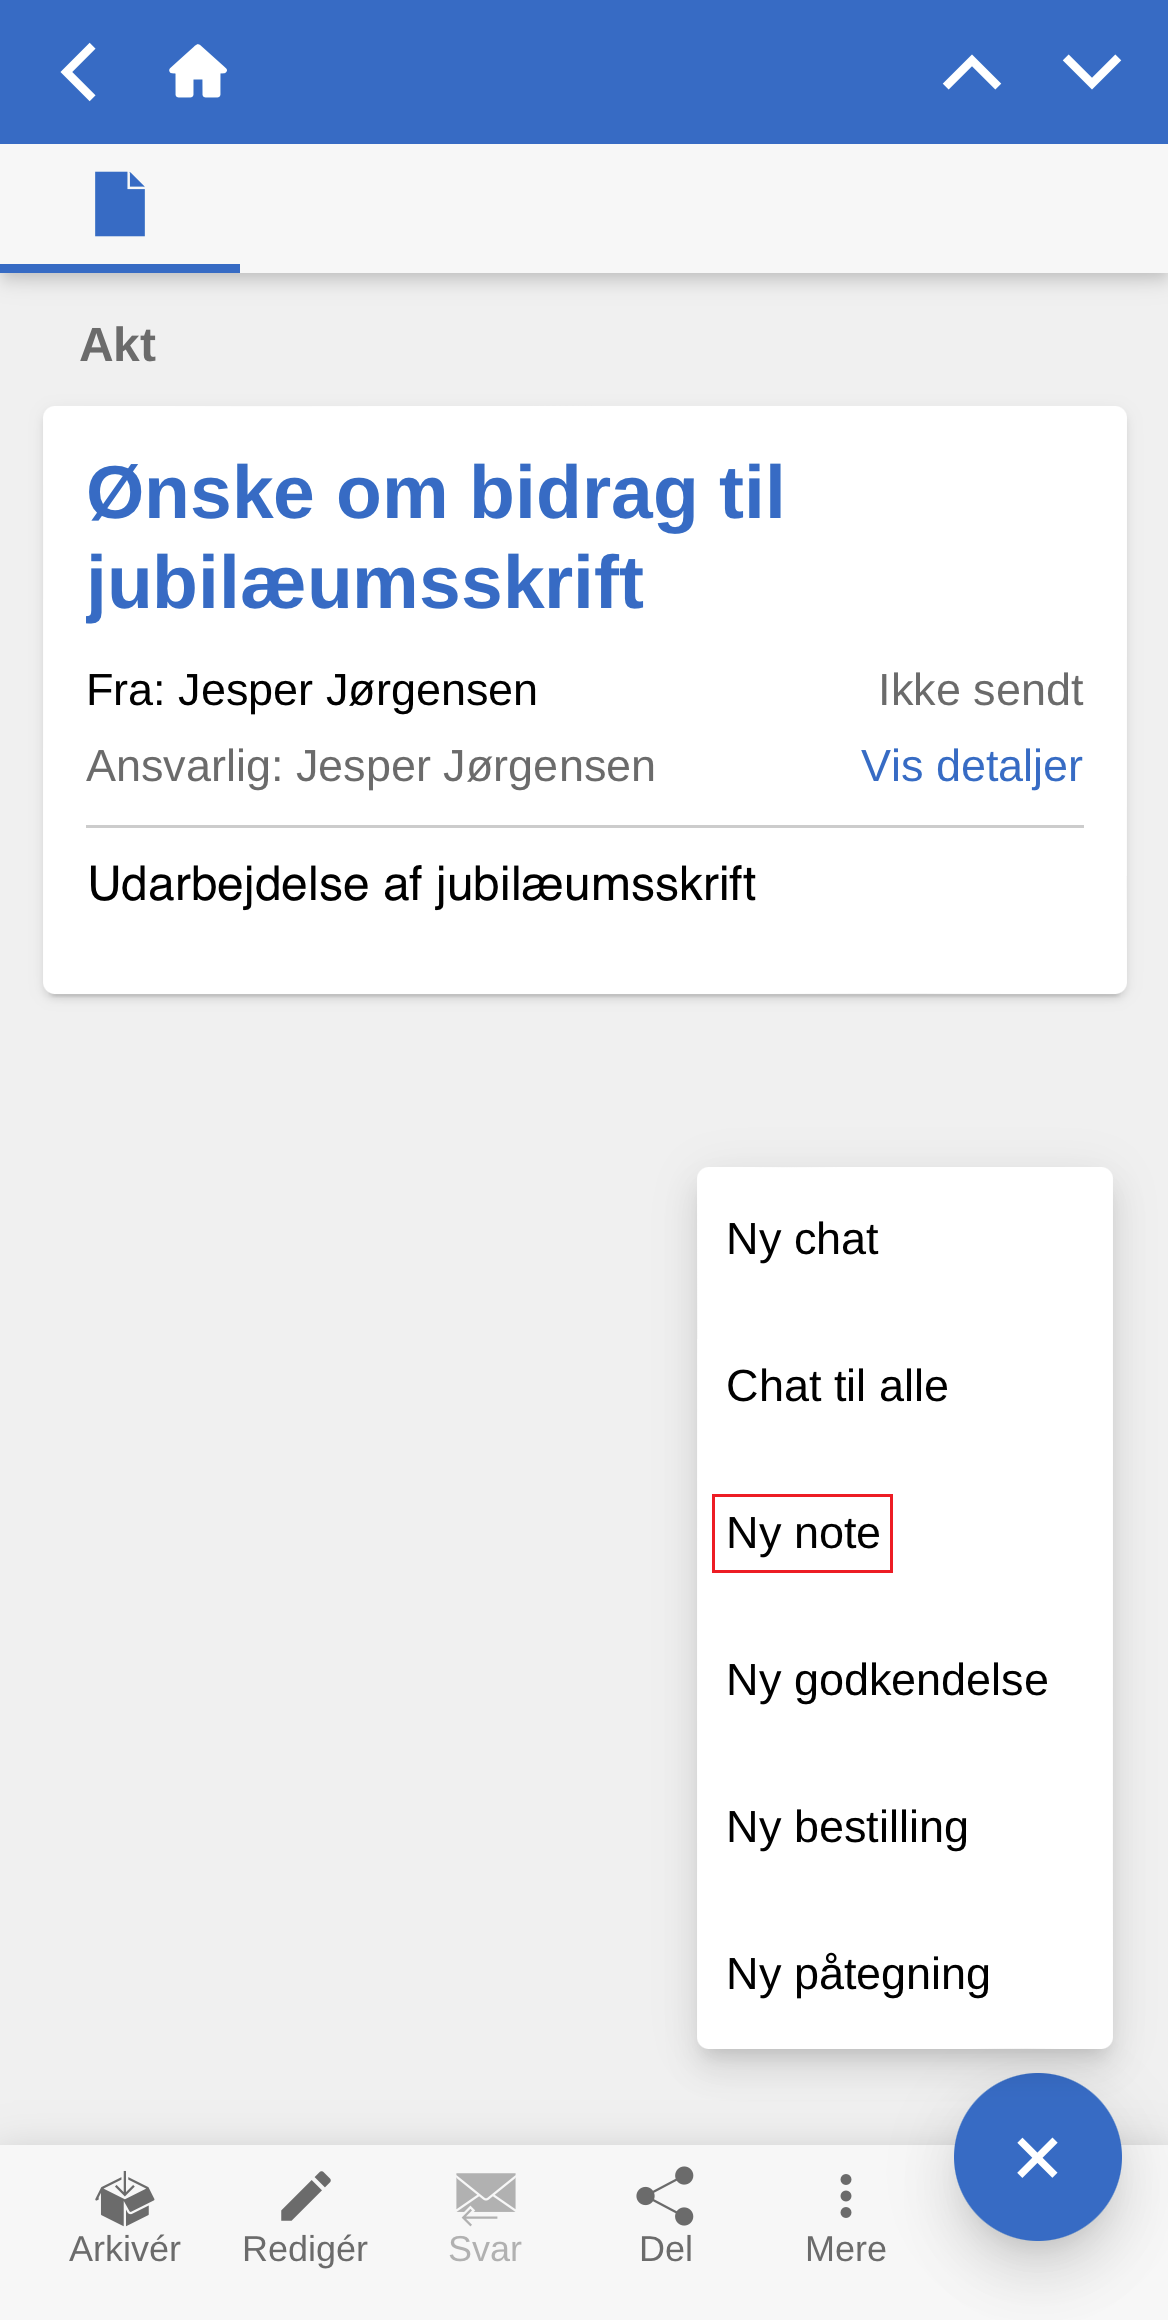The width and height of the screenshot is (1168, 2320).
Task: Navigate to previous item with up chevron
Action: (971, 72)
